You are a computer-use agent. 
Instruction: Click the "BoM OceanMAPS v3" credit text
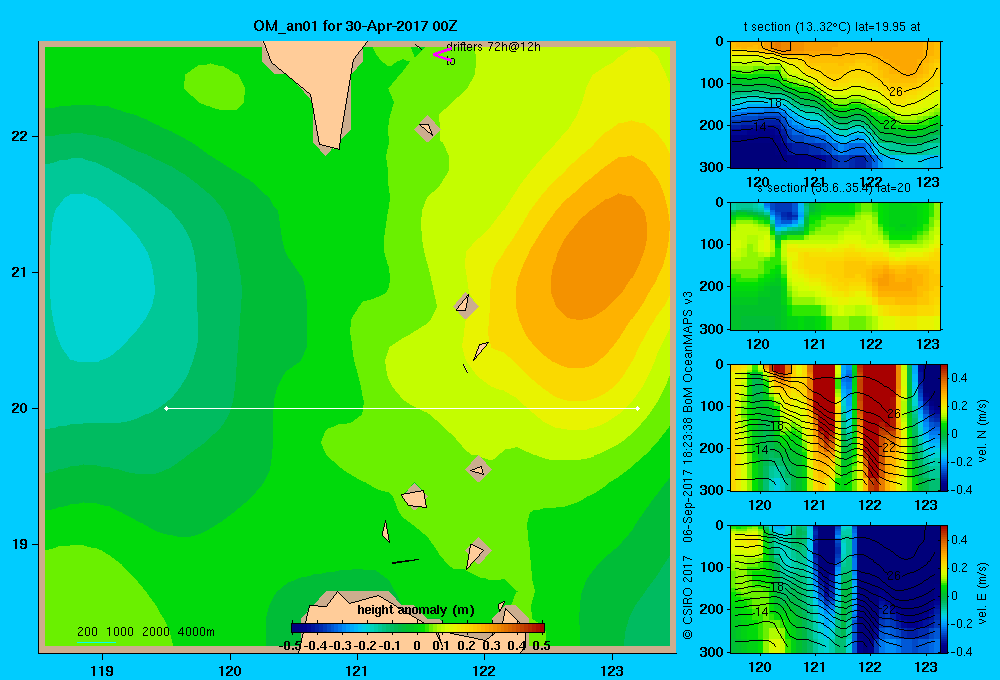coord(688,352)
